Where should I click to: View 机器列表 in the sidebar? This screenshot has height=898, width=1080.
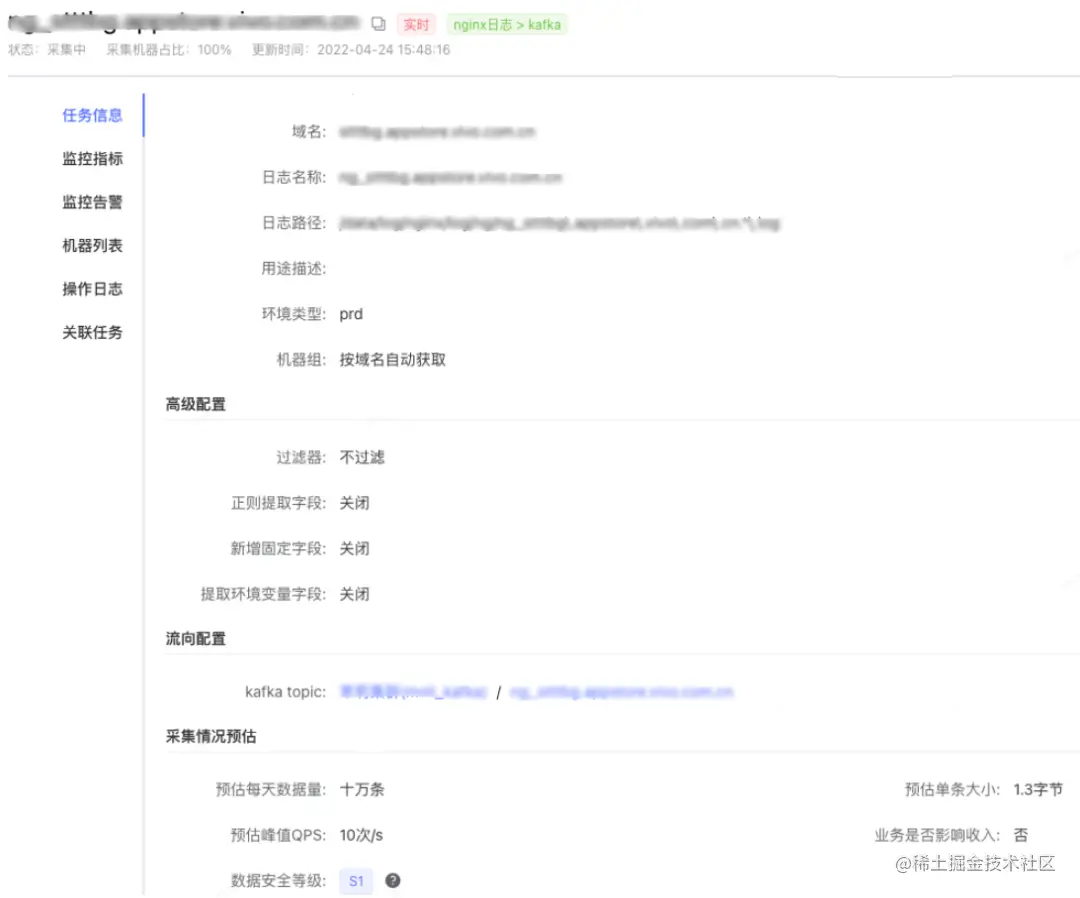click(x=93, y=245)
